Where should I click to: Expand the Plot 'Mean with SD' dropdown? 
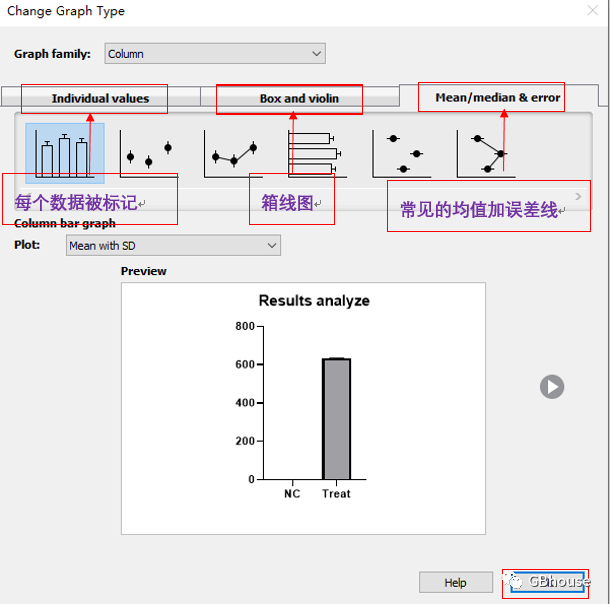click(x=173, y=245)
